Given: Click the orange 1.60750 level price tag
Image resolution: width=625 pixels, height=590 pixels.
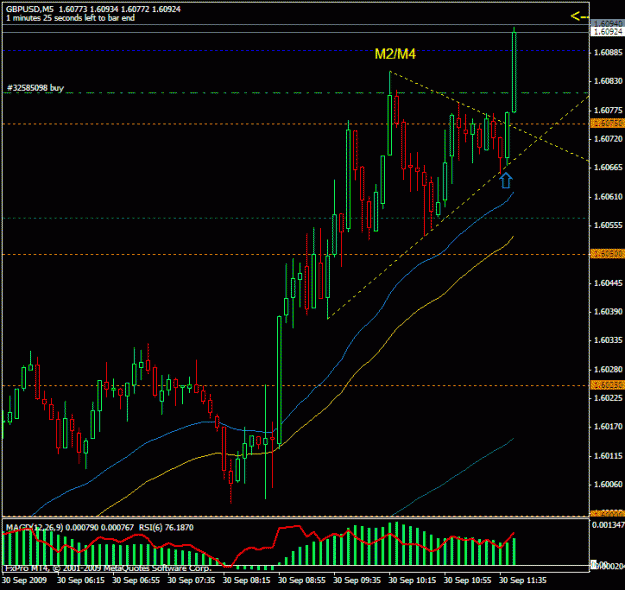Looking at the screenshot, I should tap(607, 123).
